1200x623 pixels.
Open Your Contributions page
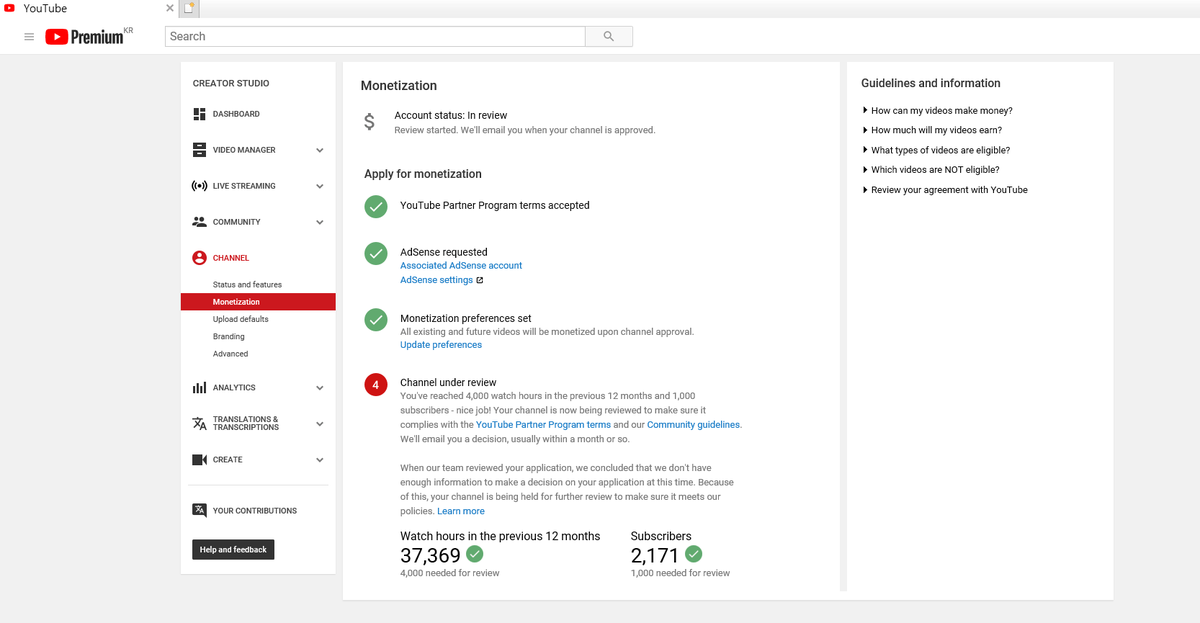[255, 511]
